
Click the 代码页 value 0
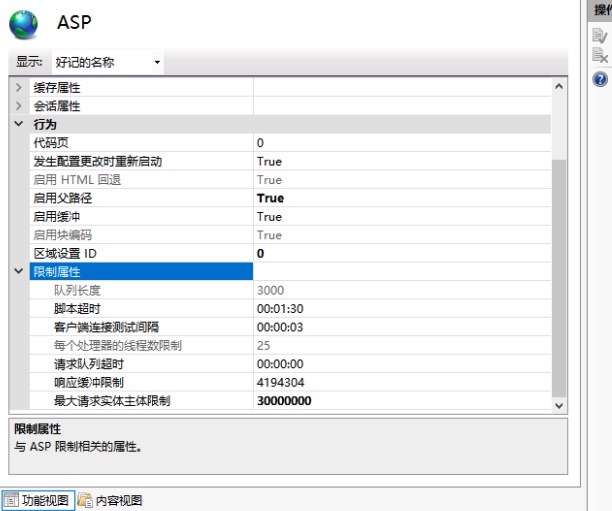coord(260,143)
